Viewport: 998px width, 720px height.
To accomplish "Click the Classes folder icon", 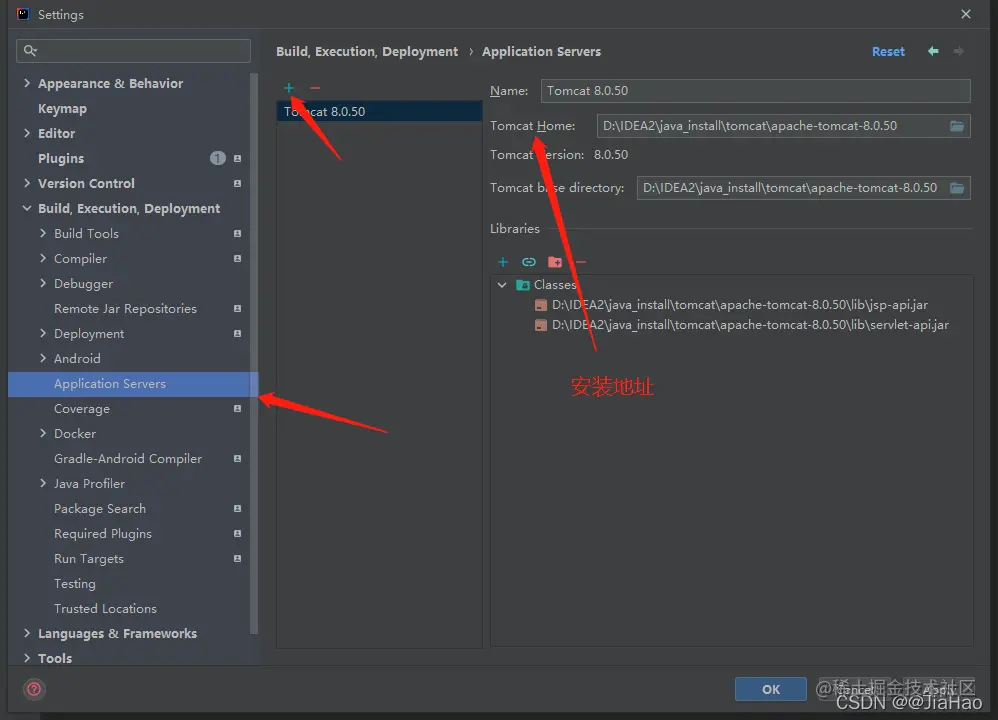I will (523, 285).
